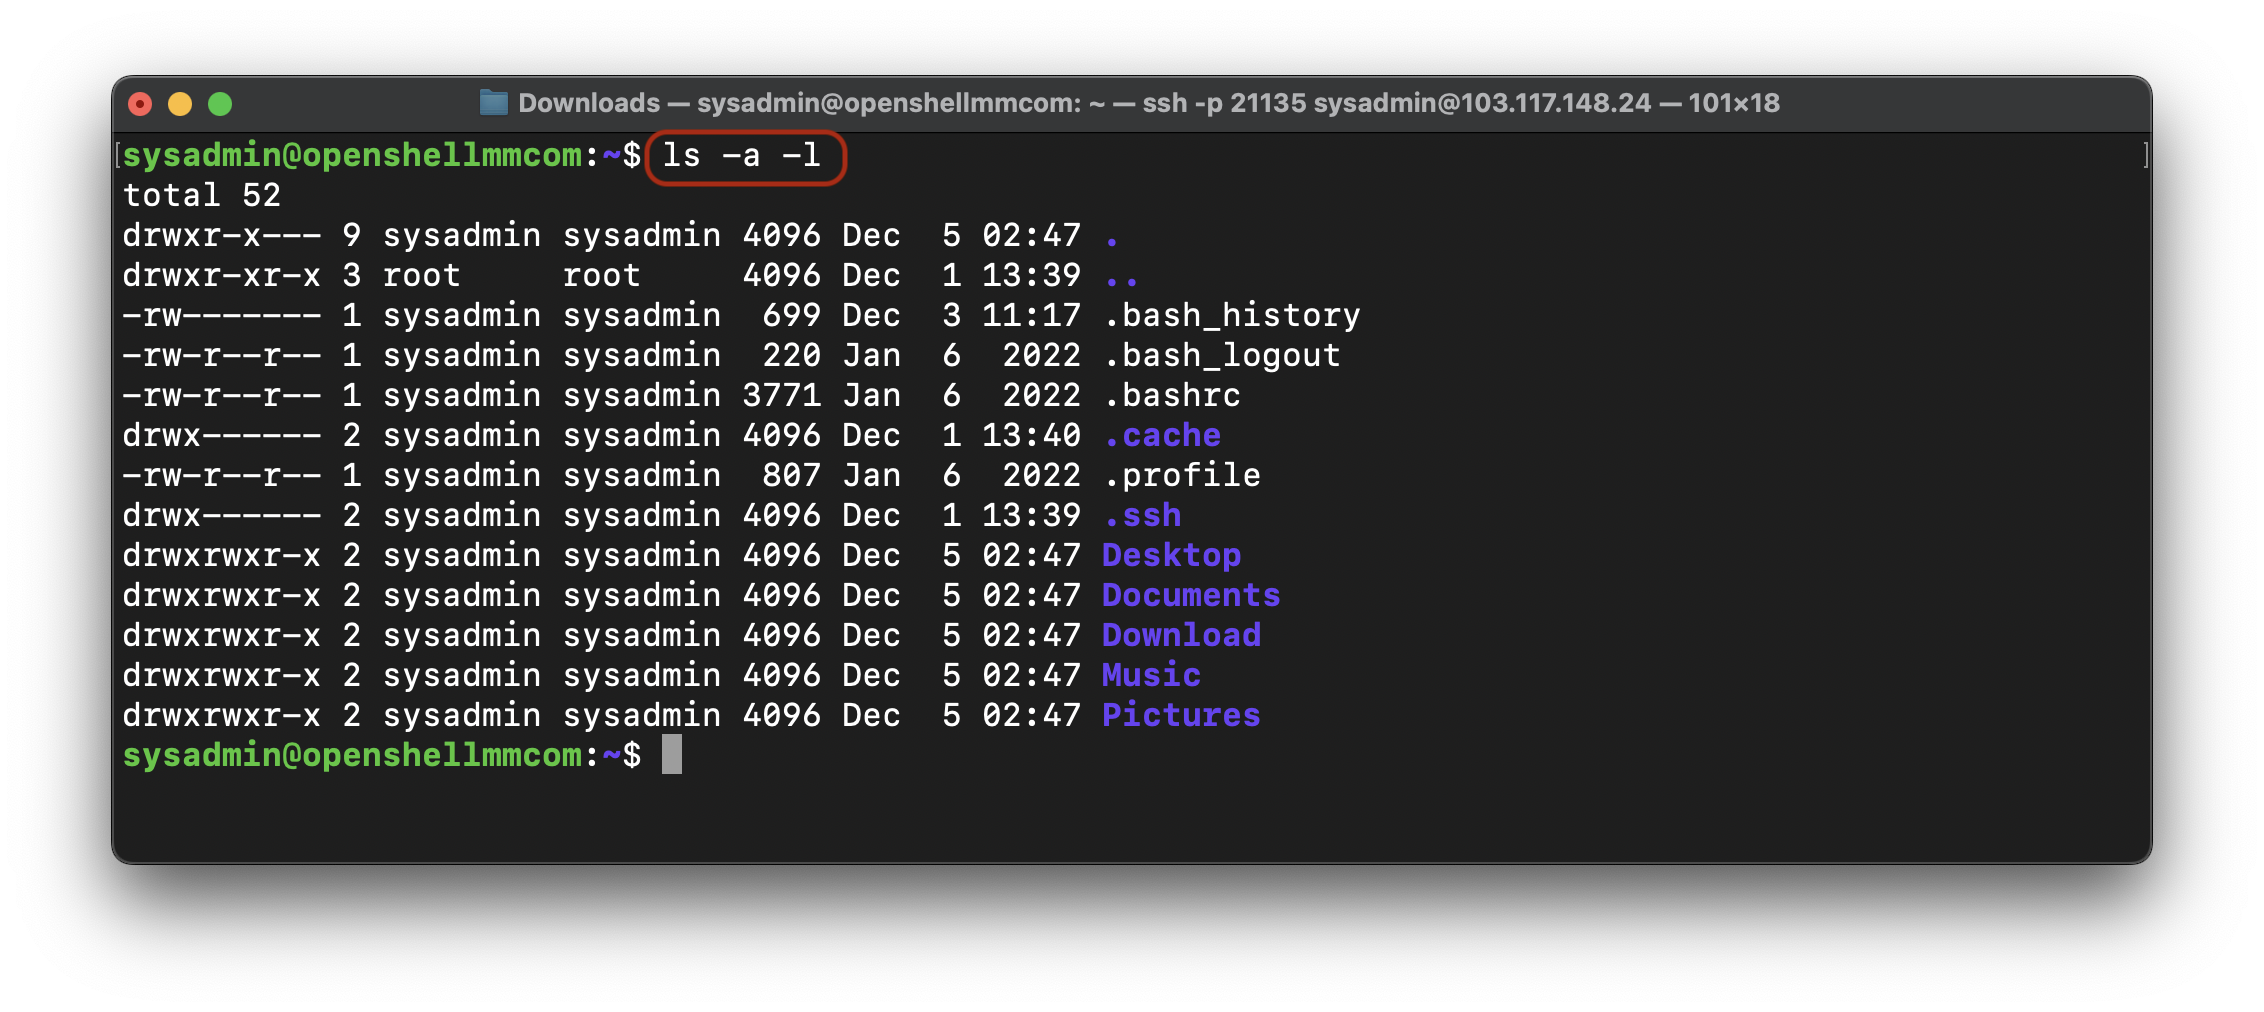This screenshot has width=2264, height=1012.
Task: Click the 'total 52' output line
Action: [x=202, y=196]
